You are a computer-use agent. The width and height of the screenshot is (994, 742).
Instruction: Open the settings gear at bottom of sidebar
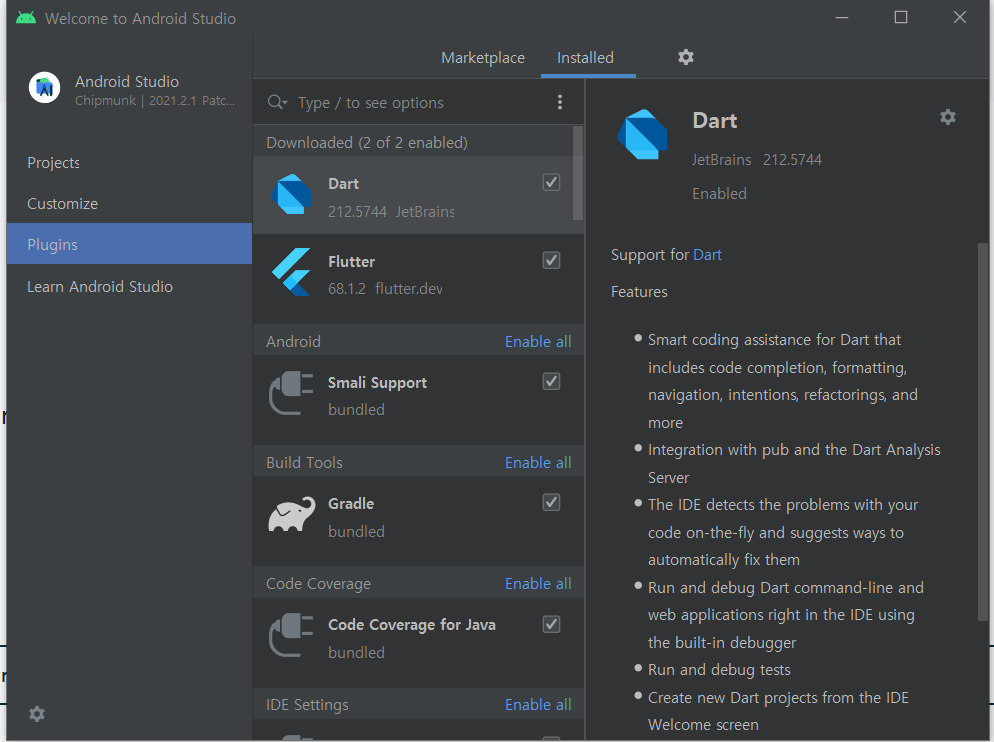(x=37, y=714)
